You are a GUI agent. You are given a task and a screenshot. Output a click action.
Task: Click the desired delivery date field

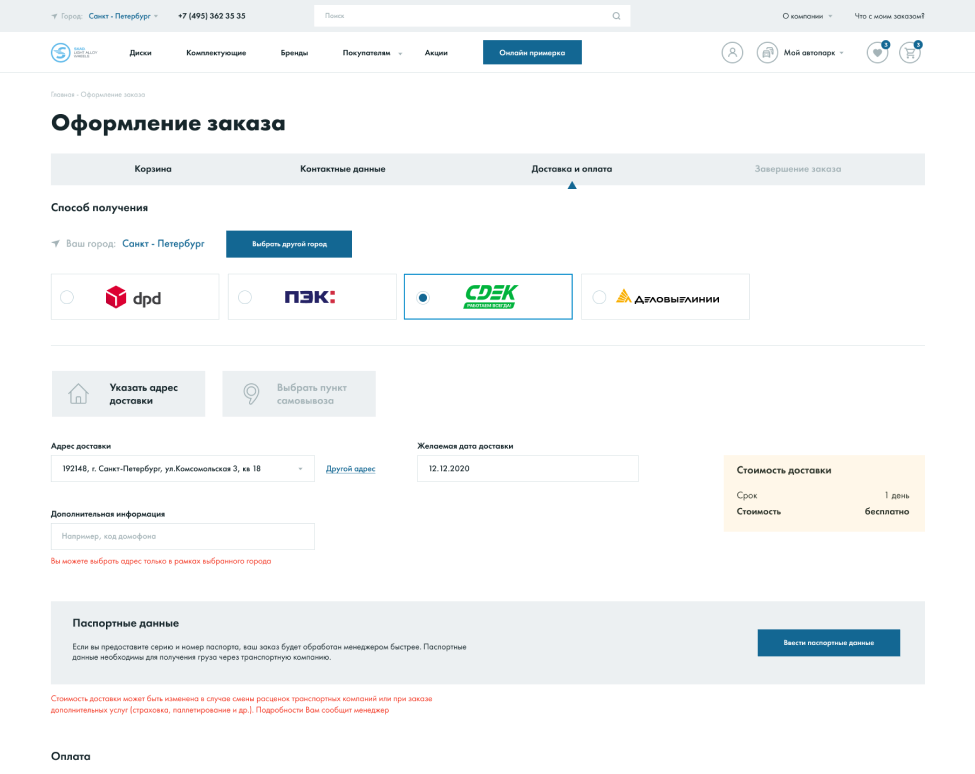click(527, 468)
